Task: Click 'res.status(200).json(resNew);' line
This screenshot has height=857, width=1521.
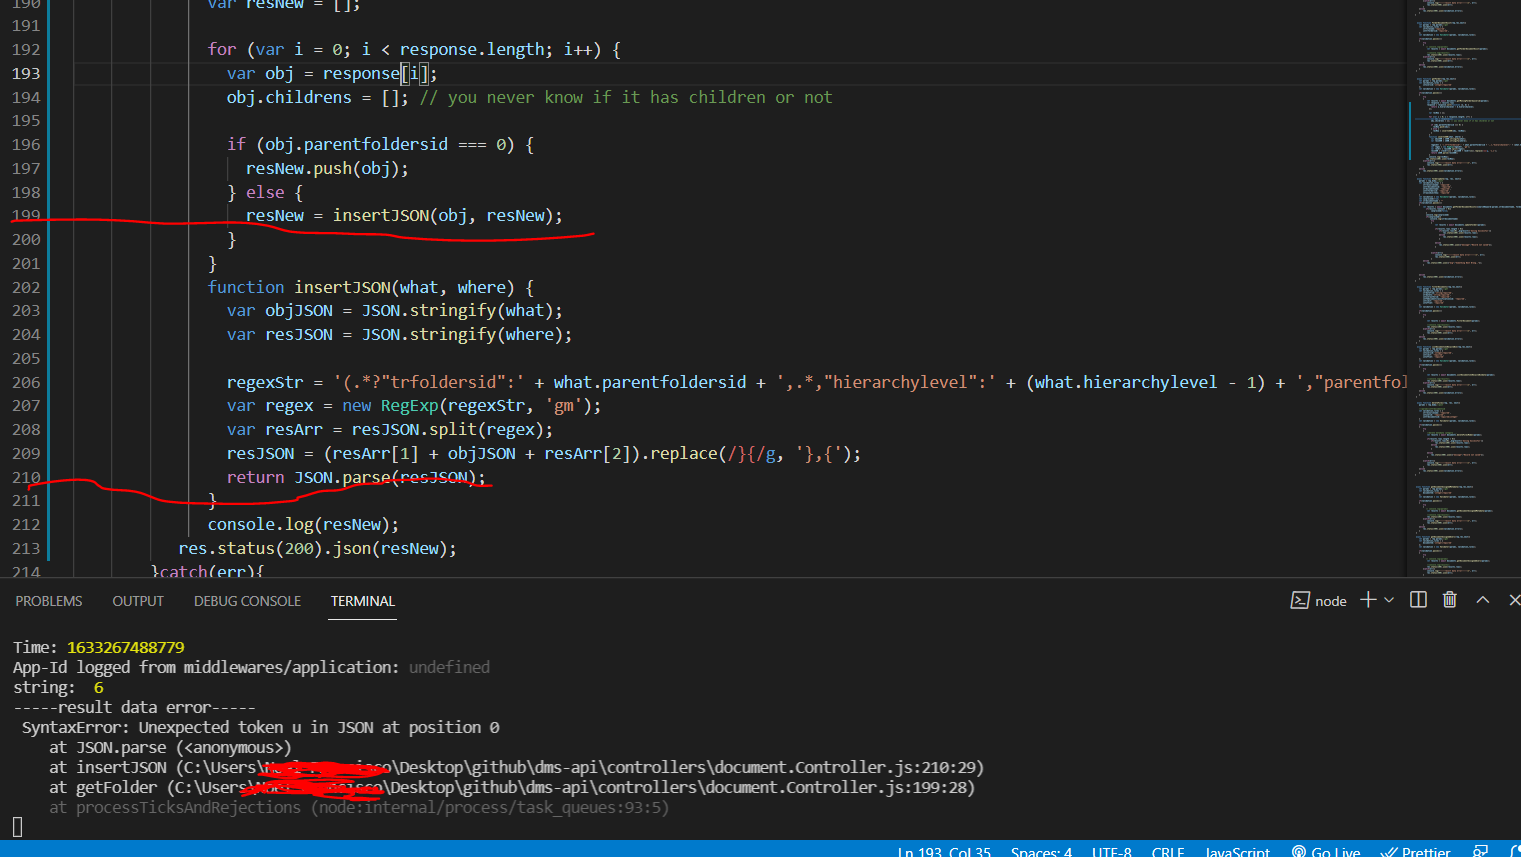Action: pos(317,548)
